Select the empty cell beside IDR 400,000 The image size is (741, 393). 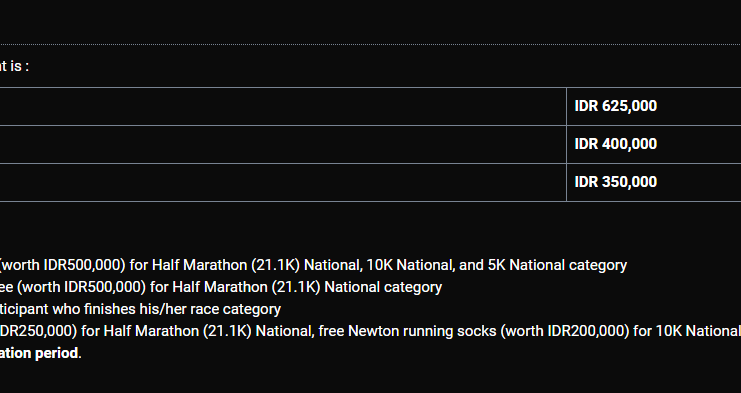(x=283, y=145)
